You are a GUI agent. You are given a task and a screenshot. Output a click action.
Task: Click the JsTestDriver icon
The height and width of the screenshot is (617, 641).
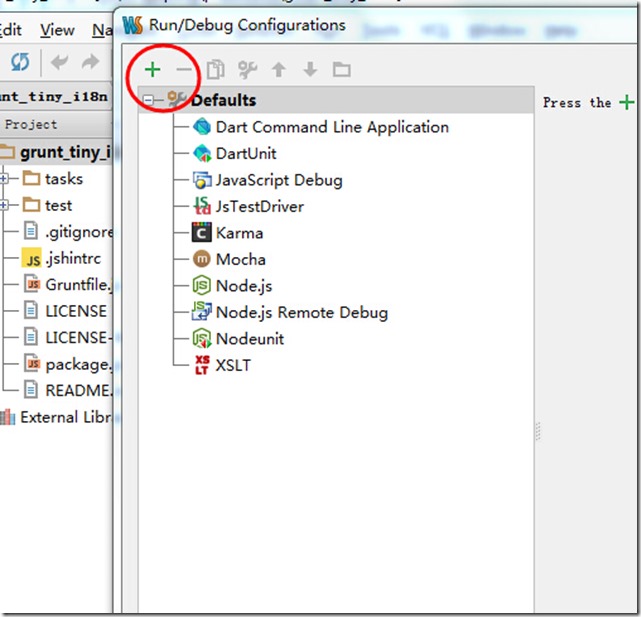(x=202, y=206)
